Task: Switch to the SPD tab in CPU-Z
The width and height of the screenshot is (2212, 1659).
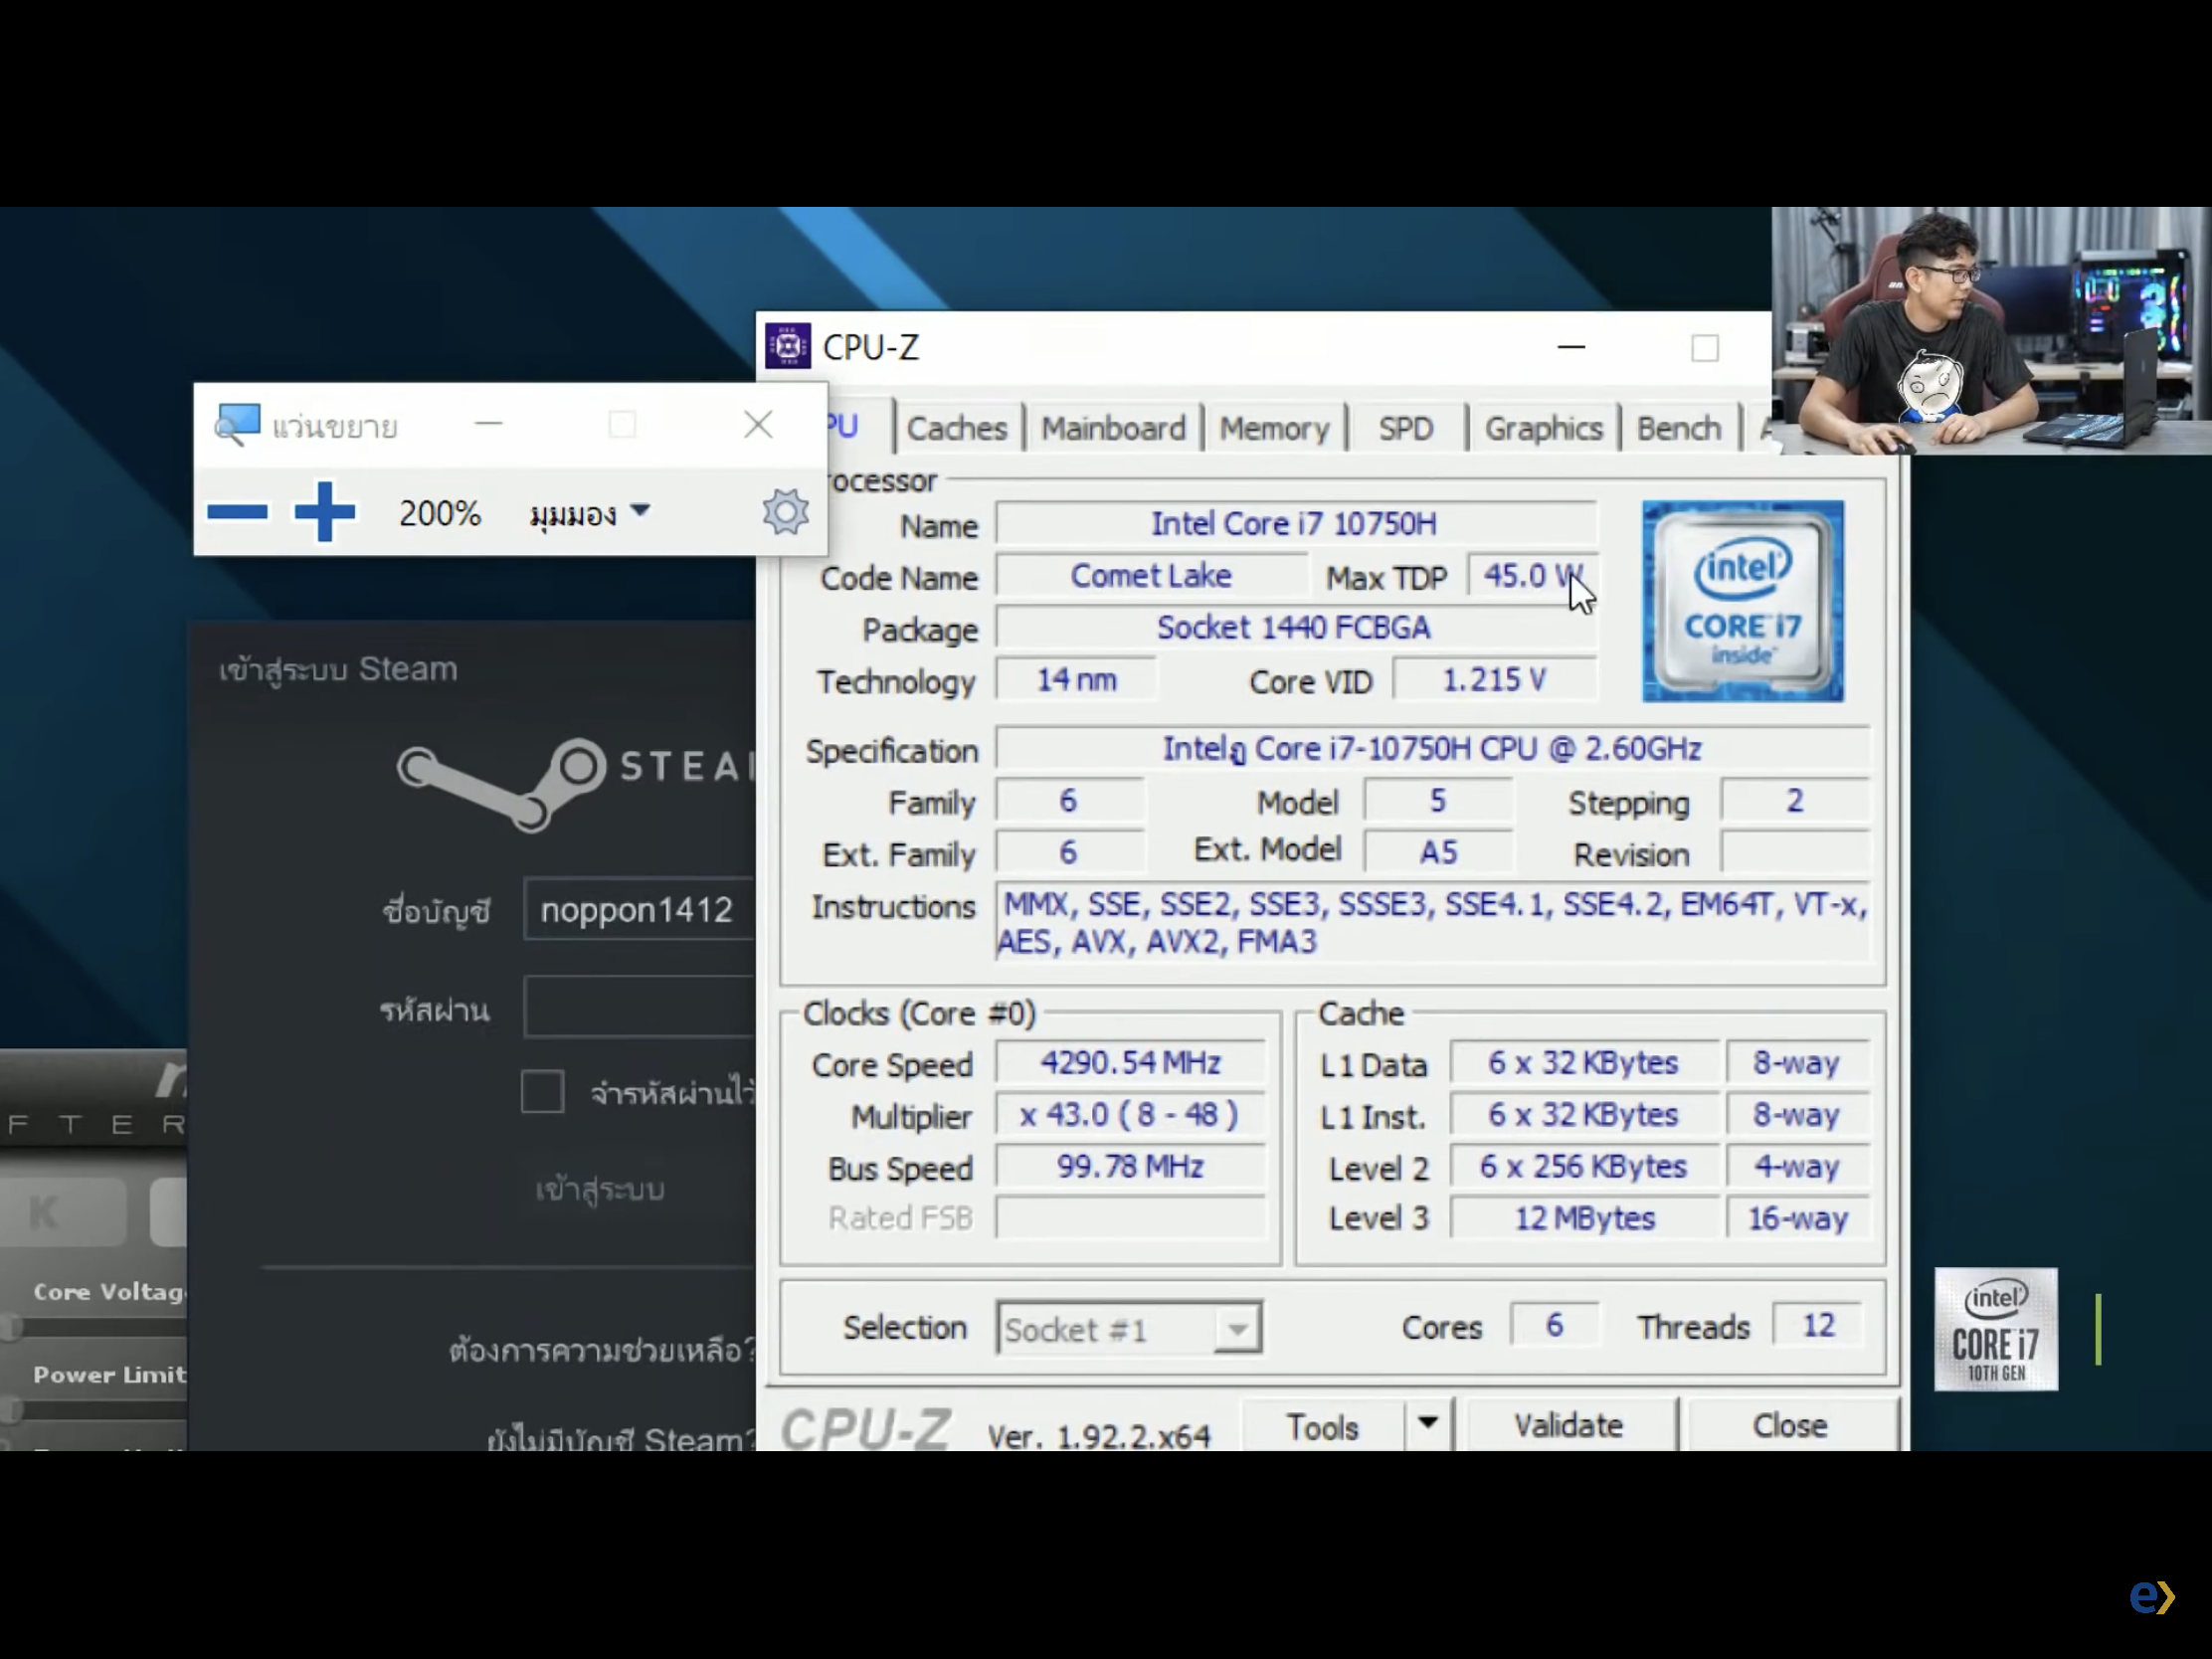Action: coord(1406,428)
